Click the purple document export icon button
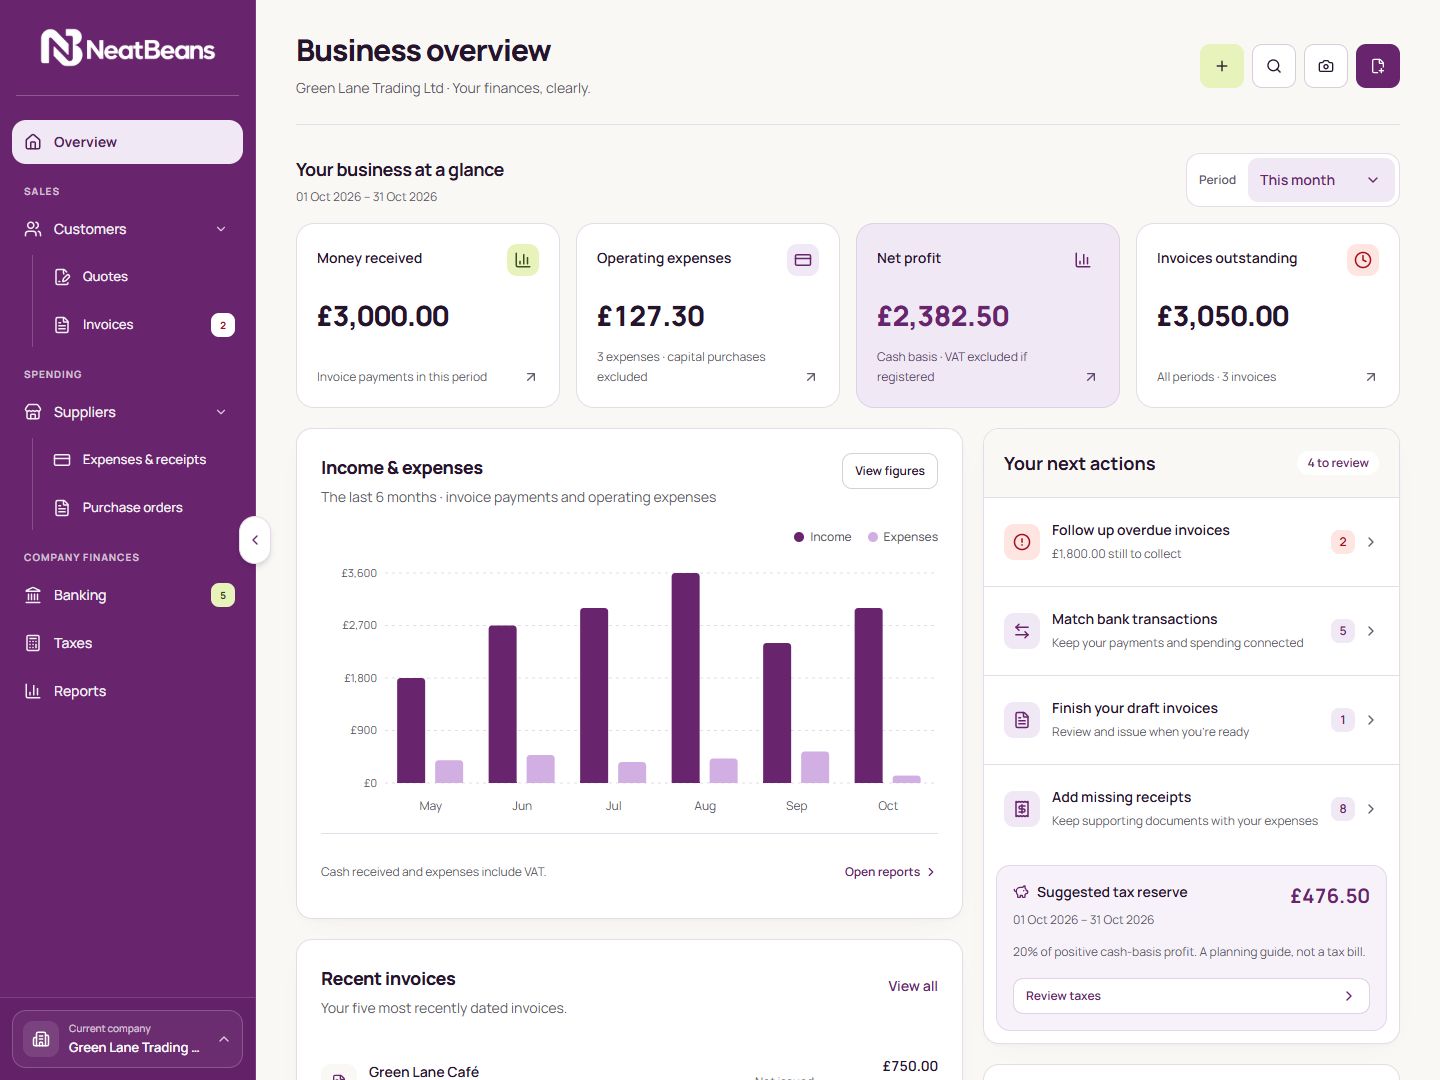The height and width of the screenshot is (1080, 1440). (x=1378, y=66)
